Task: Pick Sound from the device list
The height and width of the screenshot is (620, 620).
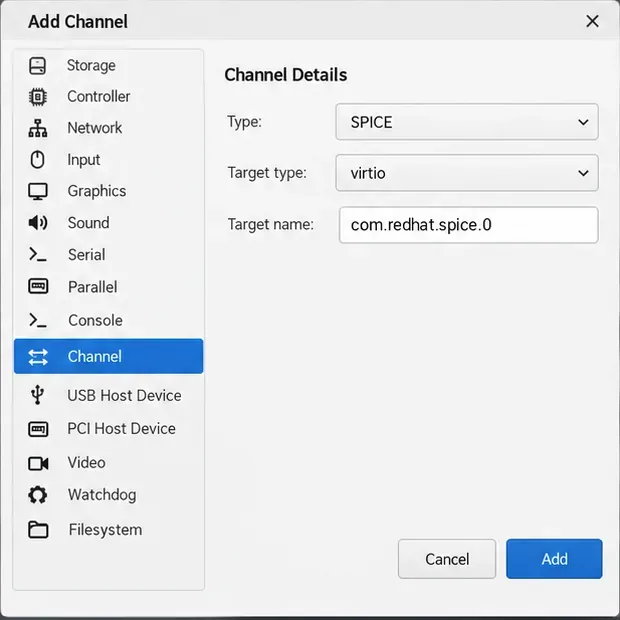Action: point(108,223)
